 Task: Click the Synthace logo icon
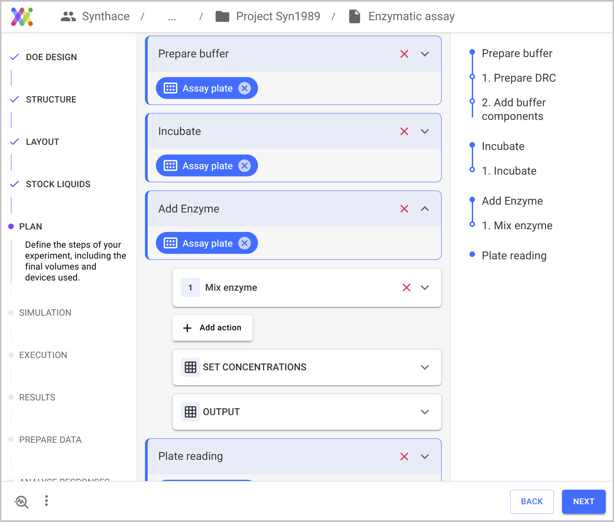[22, 17]
